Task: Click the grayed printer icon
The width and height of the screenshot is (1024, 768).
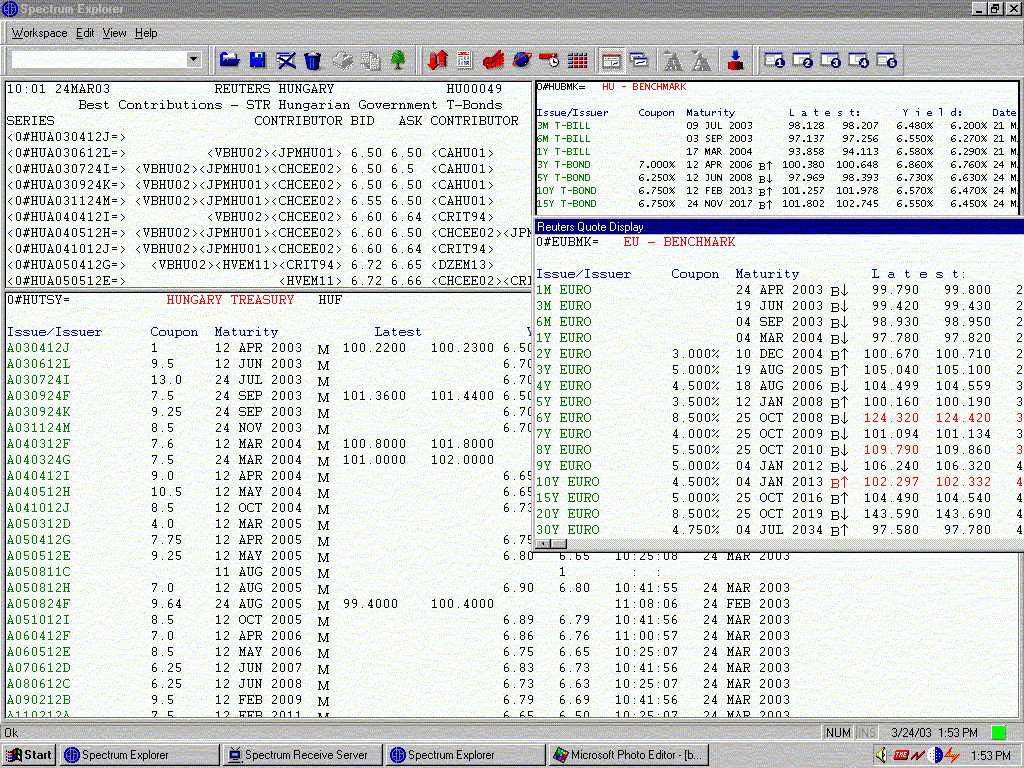Action: tap(342, 60)
